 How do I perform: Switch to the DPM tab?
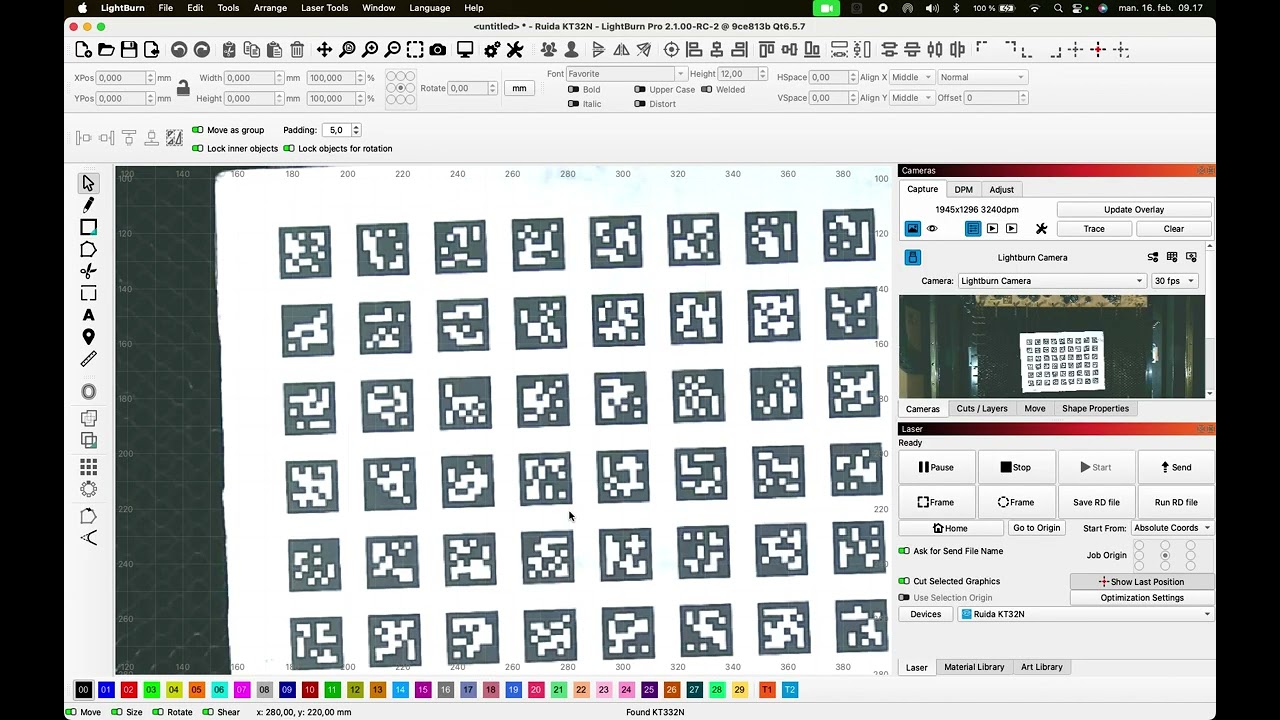pyautogui.click(x=963, y=190)
